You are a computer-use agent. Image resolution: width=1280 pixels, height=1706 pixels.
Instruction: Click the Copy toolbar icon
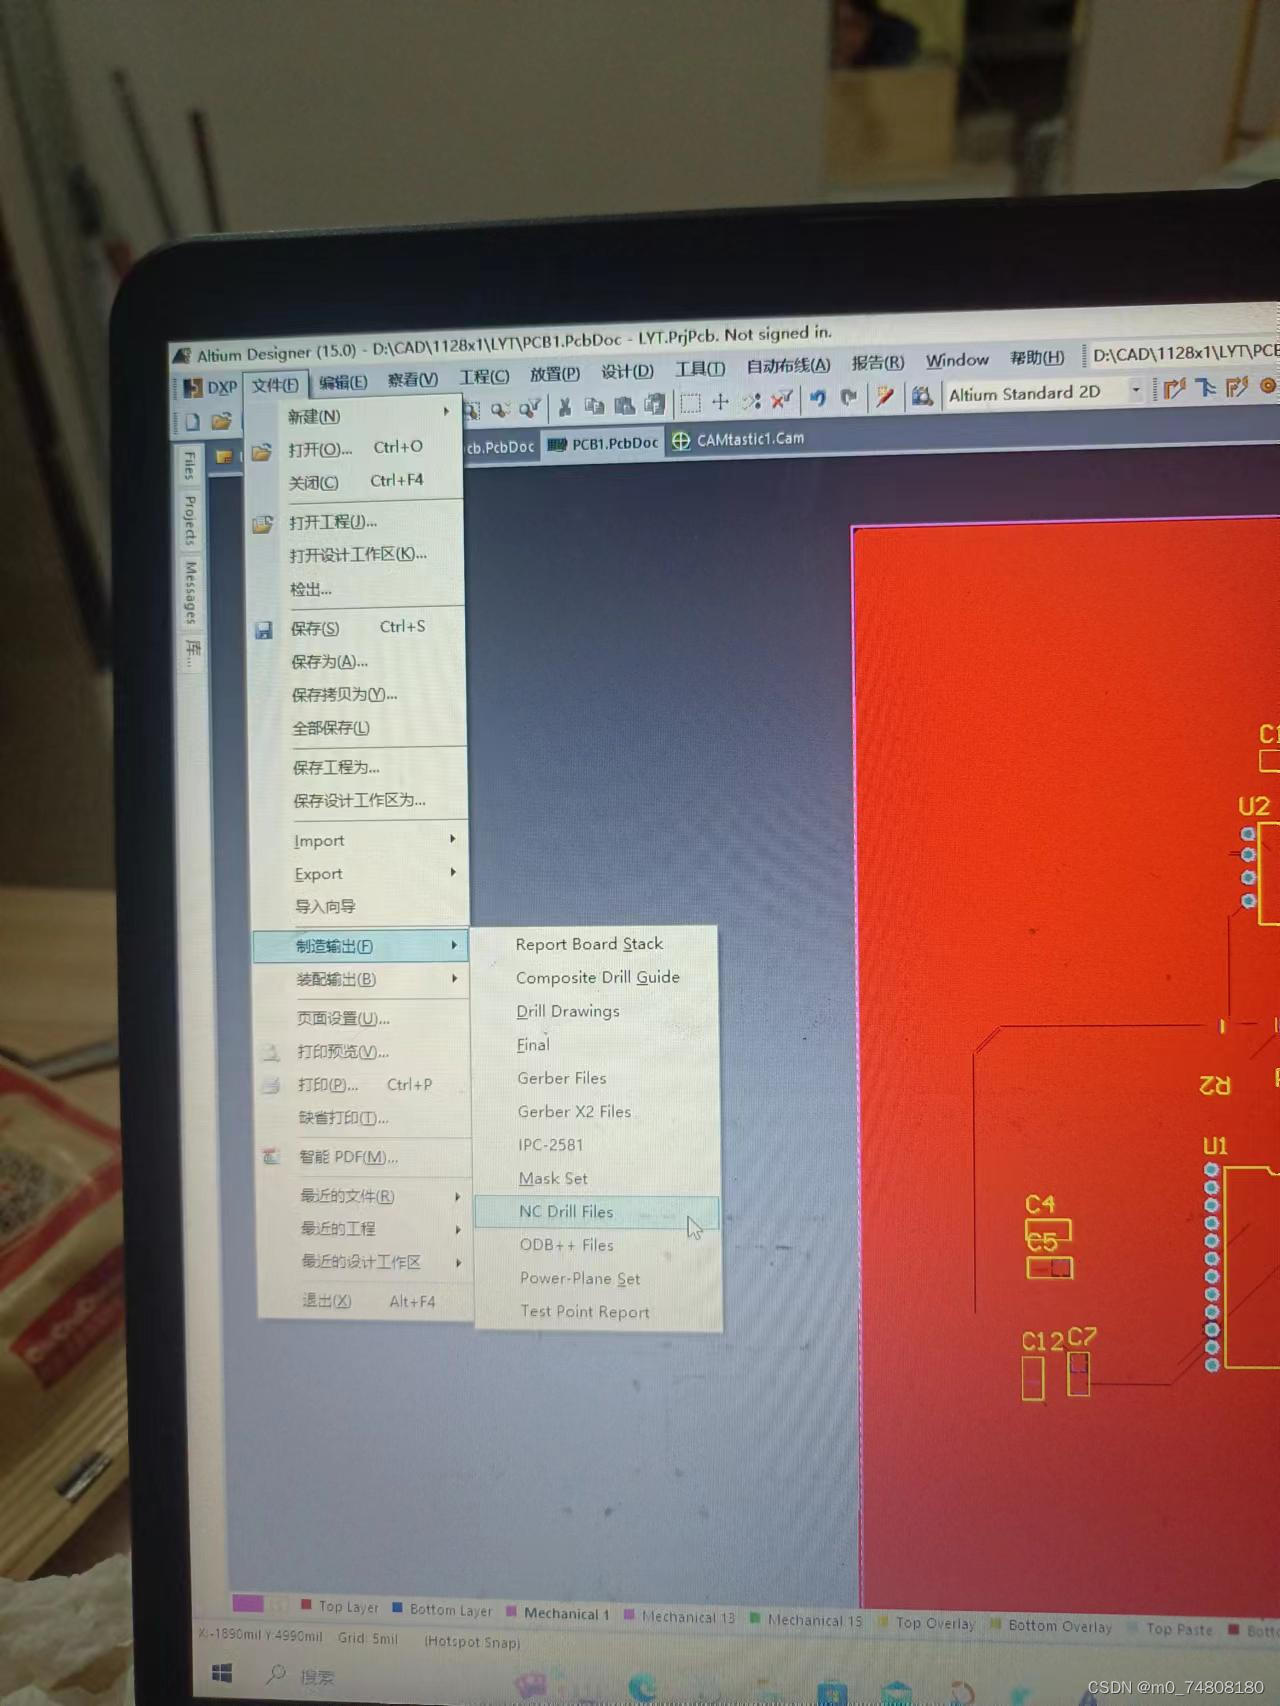[594, 405]
